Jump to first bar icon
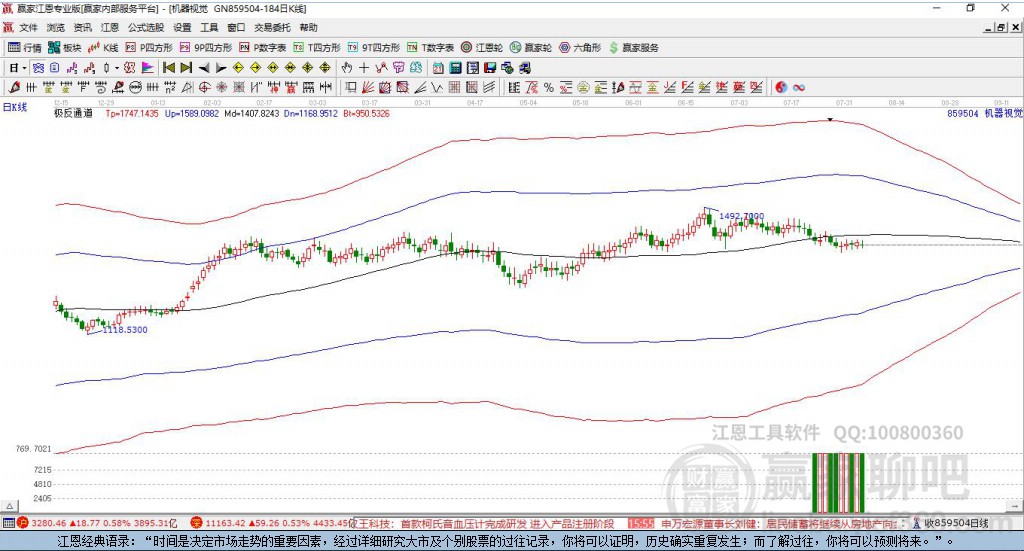 click(x=168, y=68)
